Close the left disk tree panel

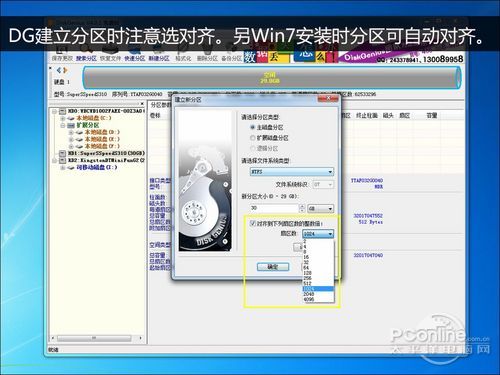[142, 104]
